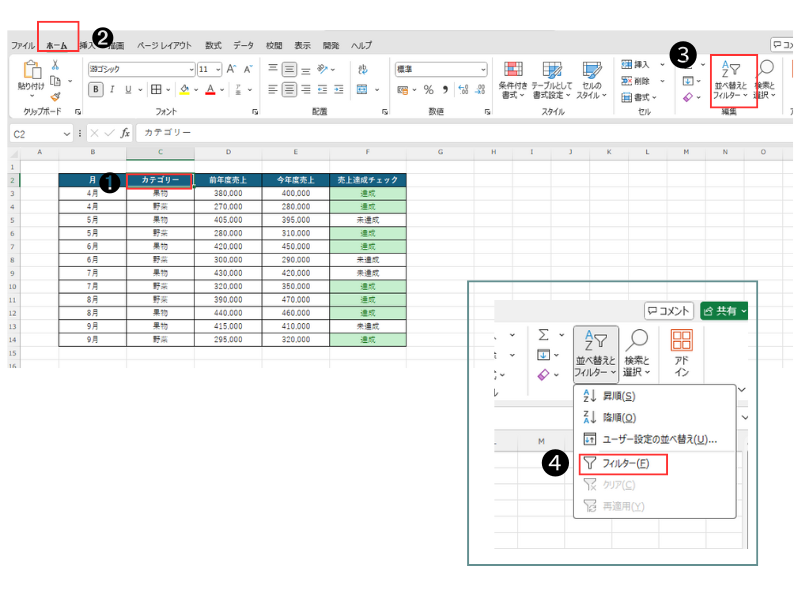The height and width of the screenshot is (600, 800).
Task: Click the Insert Function fx icon
Action: pyautogui.click(x=125, y=133)
